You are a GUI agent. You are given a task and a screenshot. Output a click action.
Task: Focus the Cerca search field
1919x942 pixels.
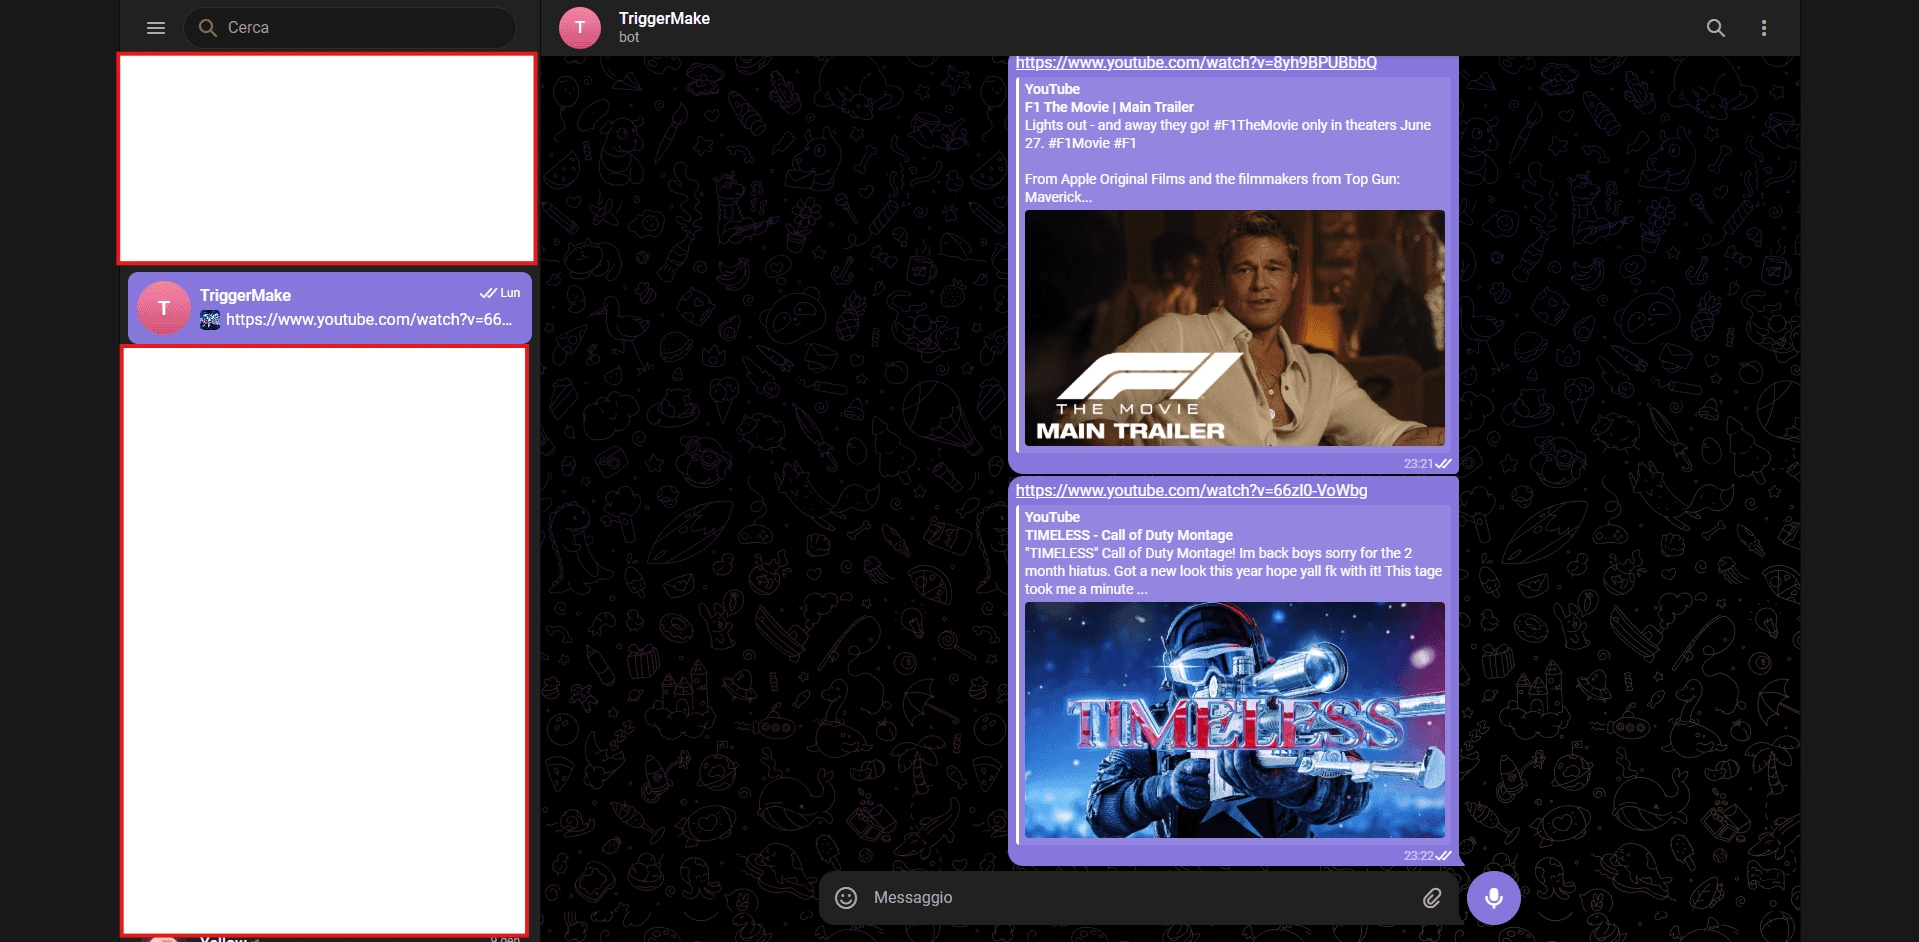350,28
